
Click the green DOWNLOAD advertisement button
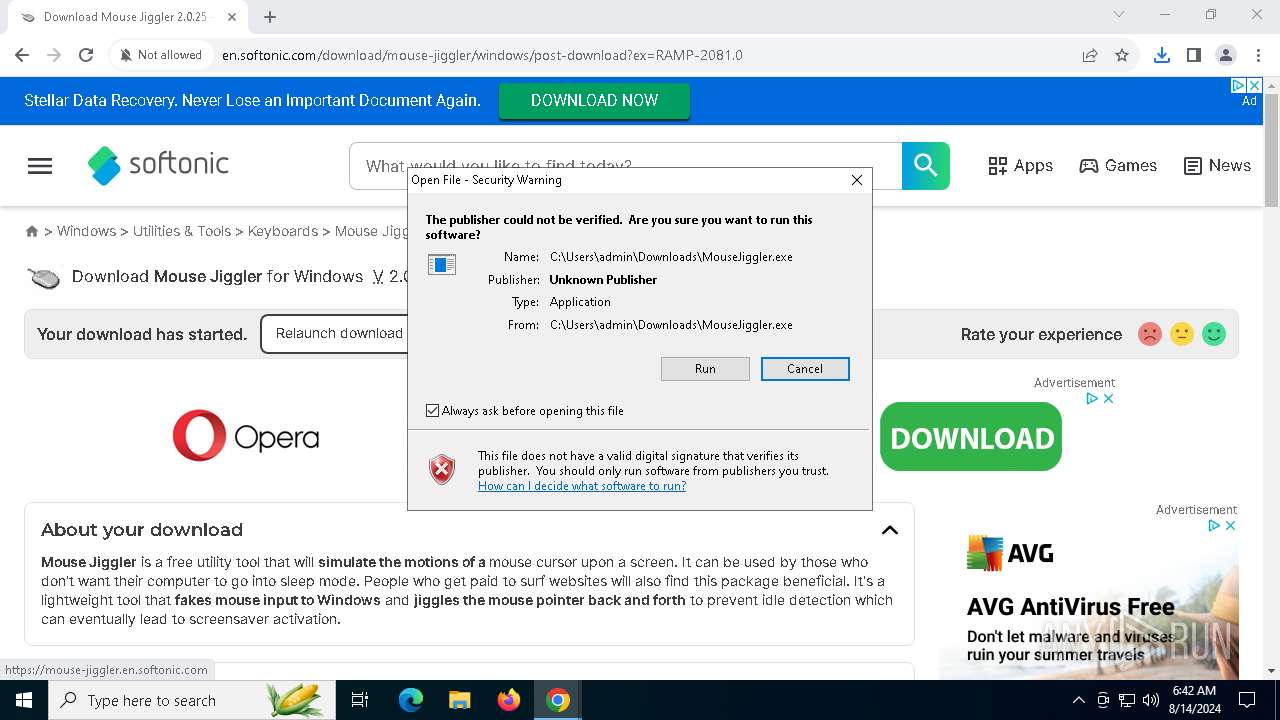tap(971, 437)
